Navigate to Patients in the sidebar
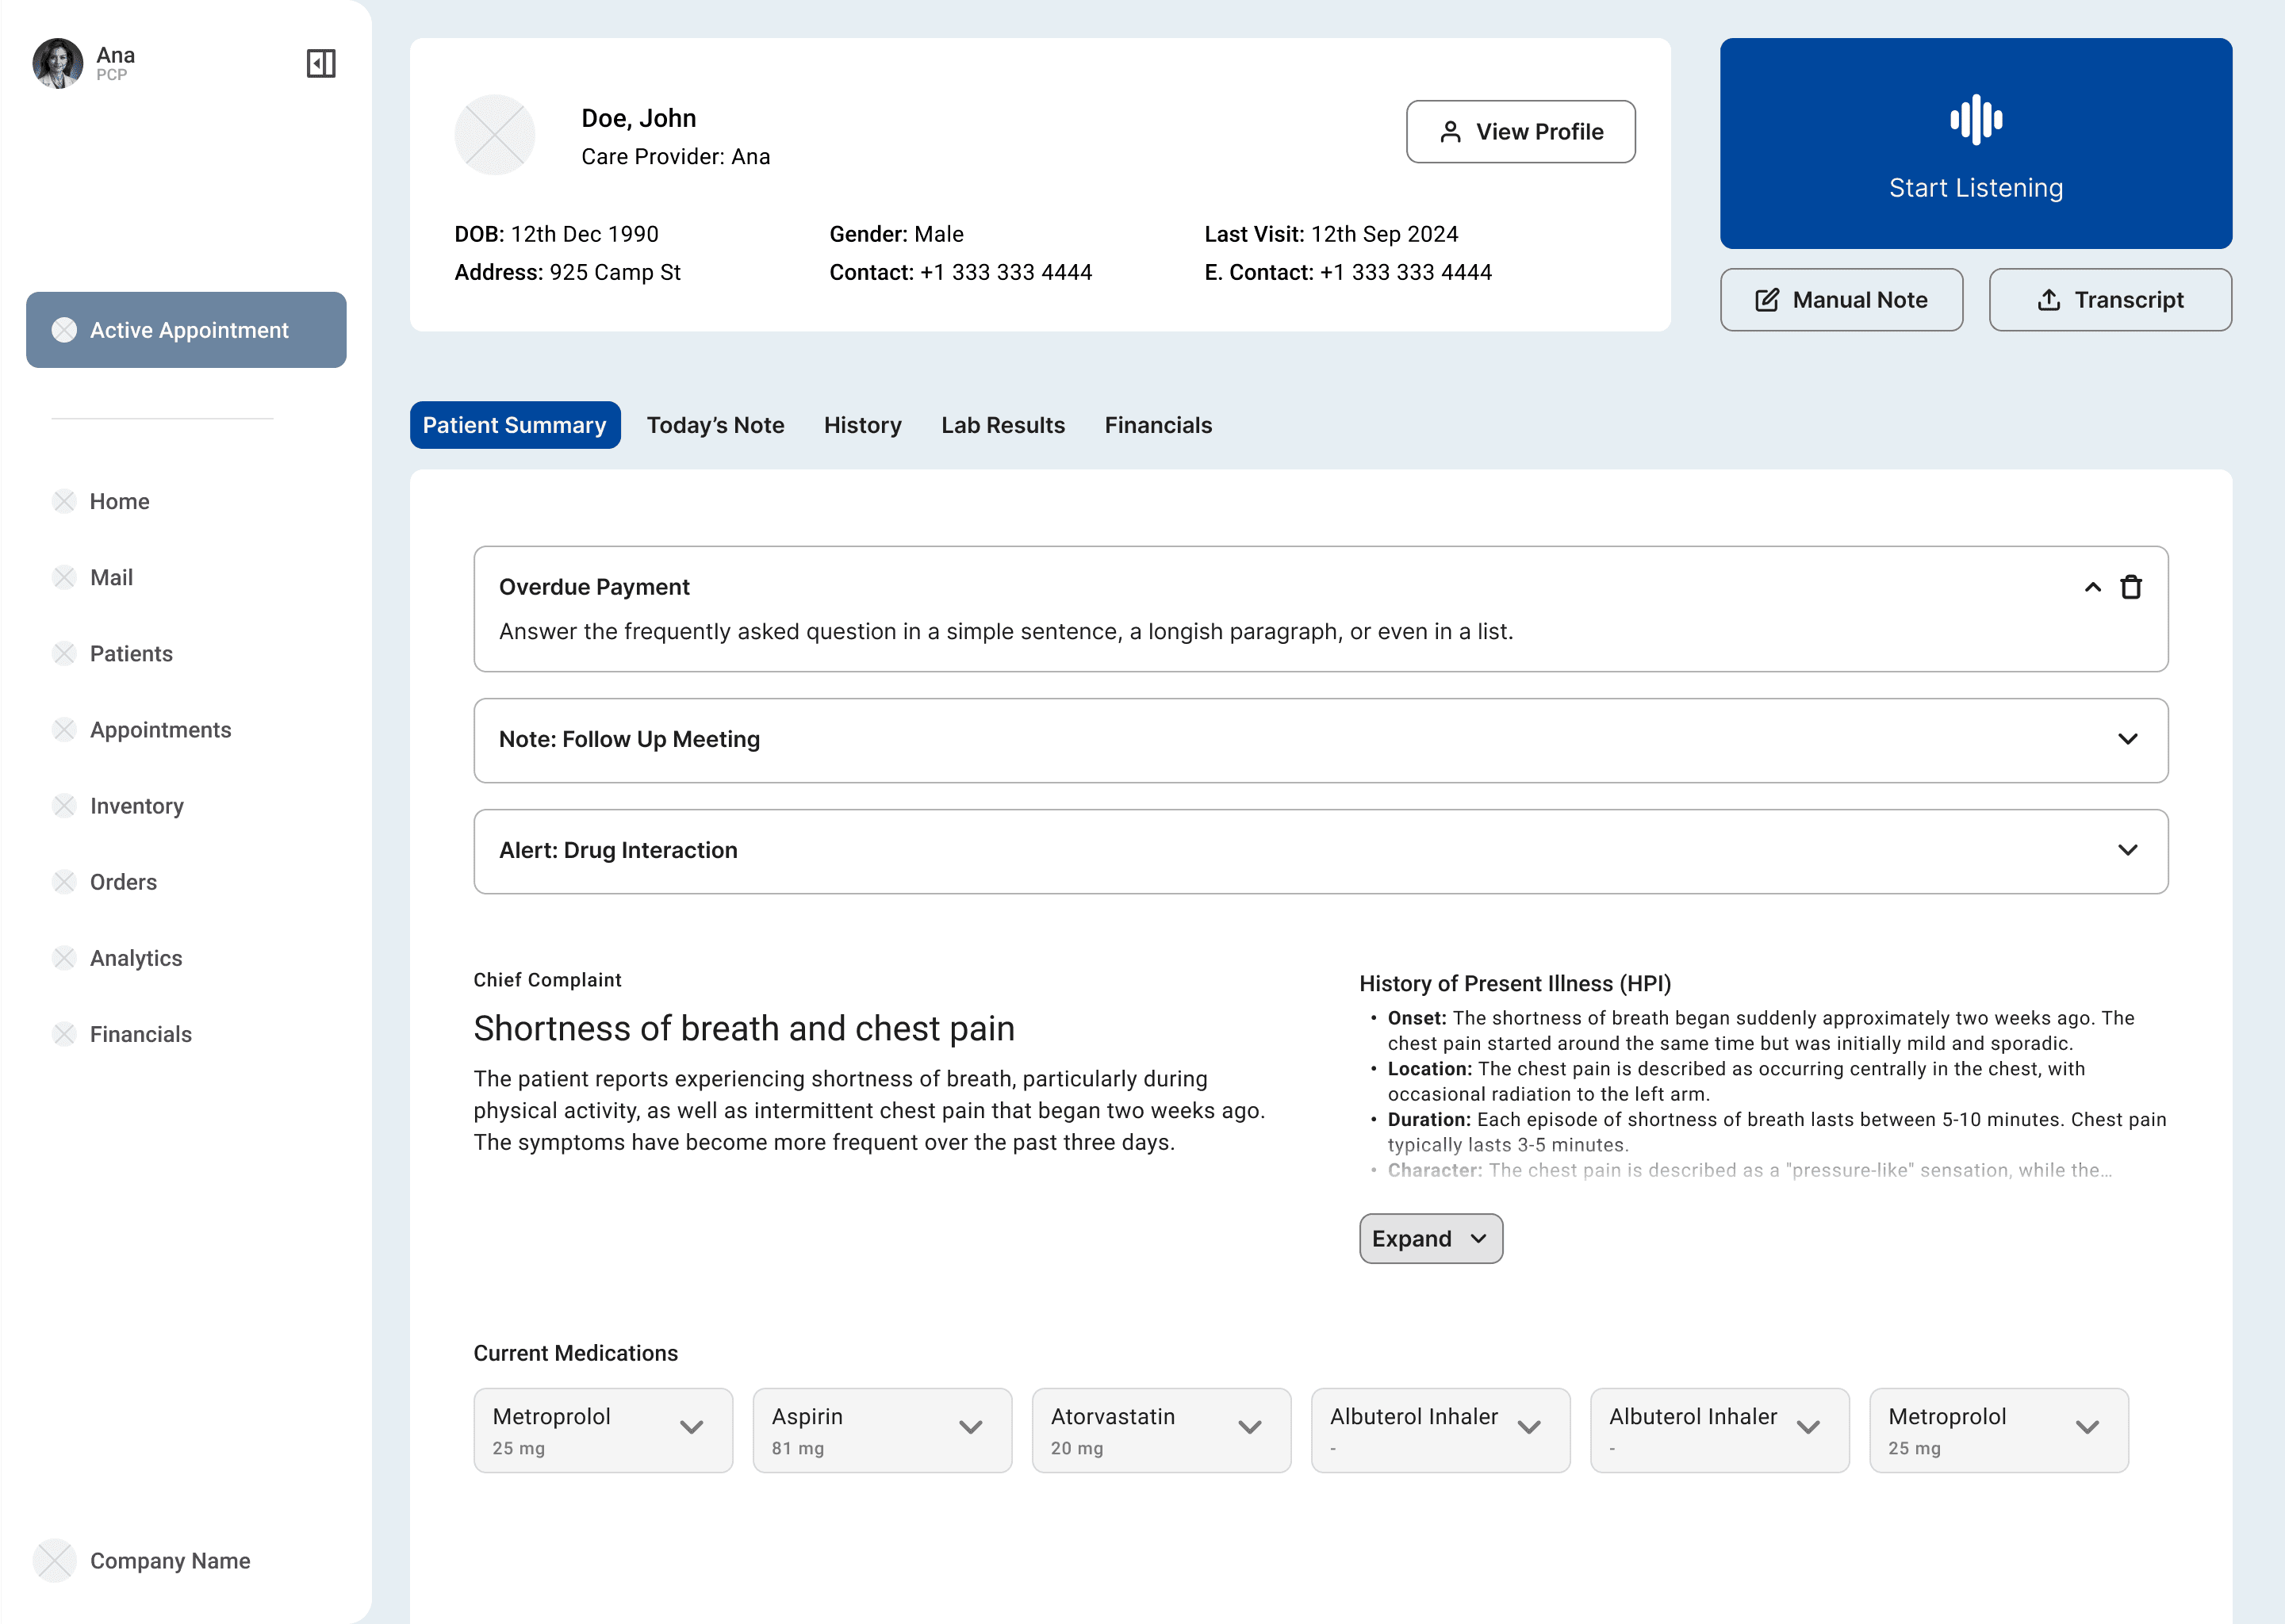Viewport: 2285px width, 1624px height. pos(113,653)
